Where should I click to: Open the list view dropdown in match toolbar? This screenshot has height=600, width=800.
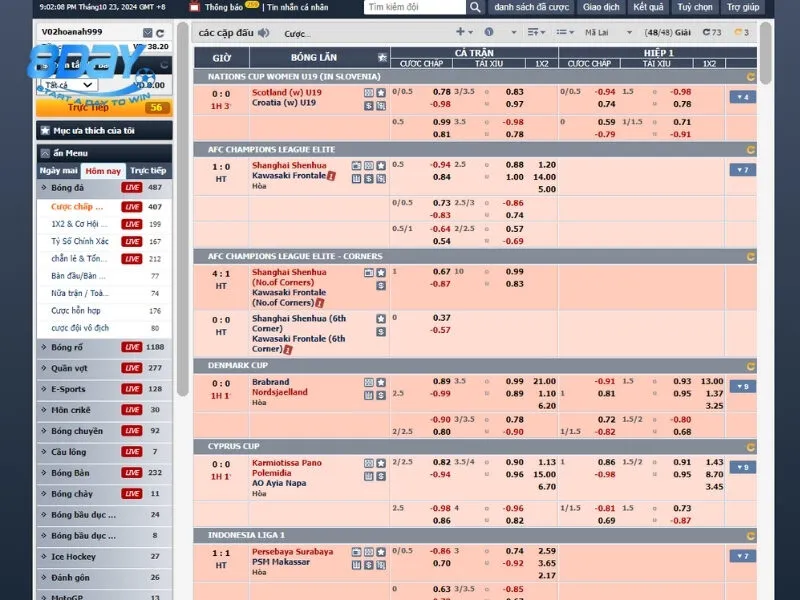(x=565, y=32)
